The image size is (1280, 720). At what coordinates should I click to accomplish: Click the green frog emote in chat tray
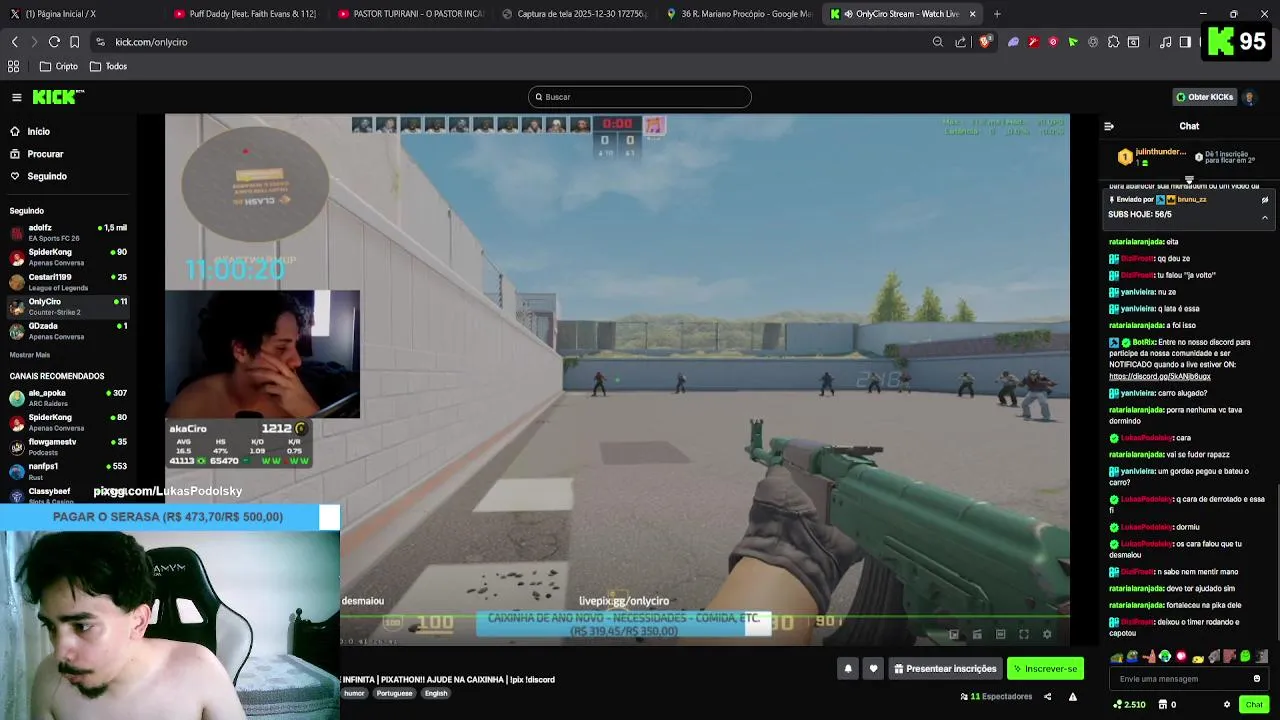click(1245, 657)
